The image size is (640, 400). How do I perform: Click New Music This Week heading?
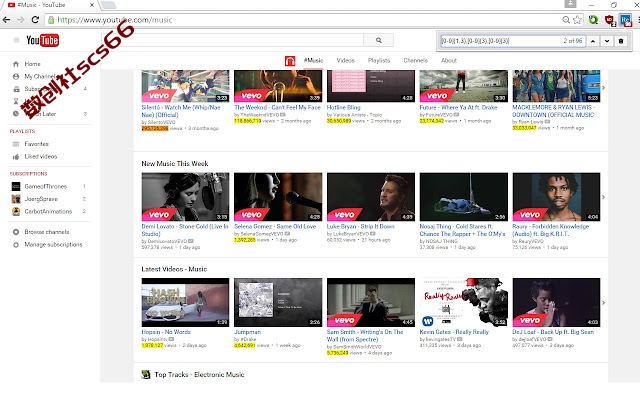[175, 164]
